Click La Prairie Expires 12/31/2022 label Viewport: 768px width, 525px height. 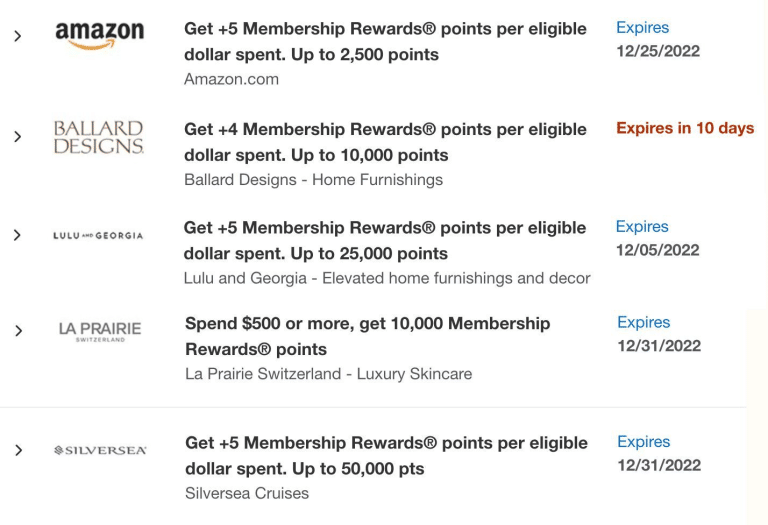(658, 334)
